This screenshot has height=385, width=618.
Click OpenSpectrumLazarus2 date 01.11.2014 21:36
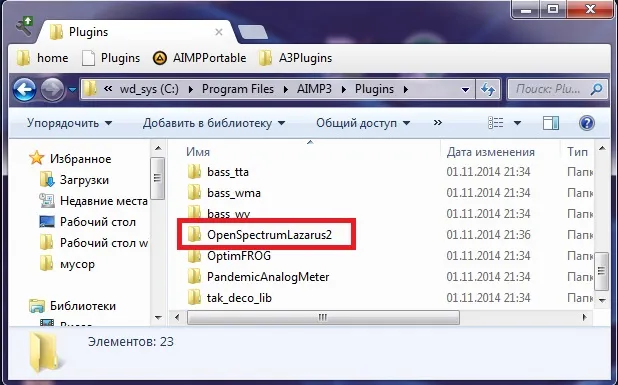(488, 235)
